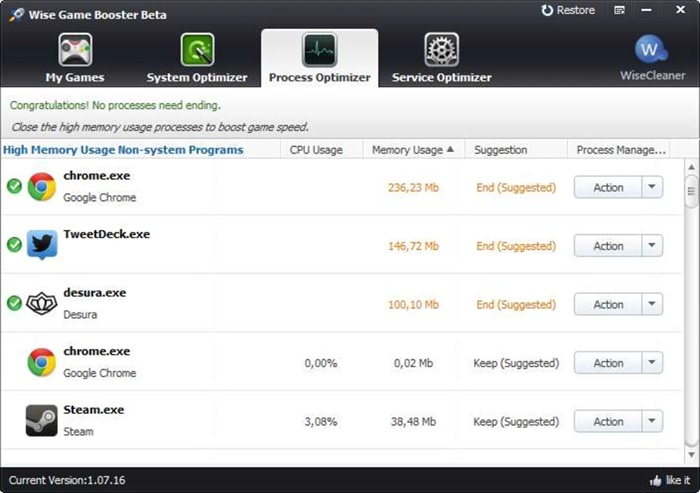Click Action button for 0,02 Mb chrome.exe
The image size is (700, 493).
point(608,363)
